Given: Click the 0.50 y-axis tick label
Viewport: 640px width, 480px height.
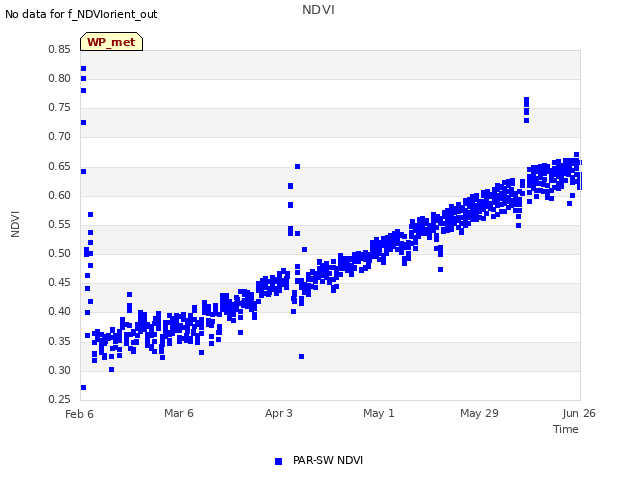Looking at the screenshot, I should (59, 253).
